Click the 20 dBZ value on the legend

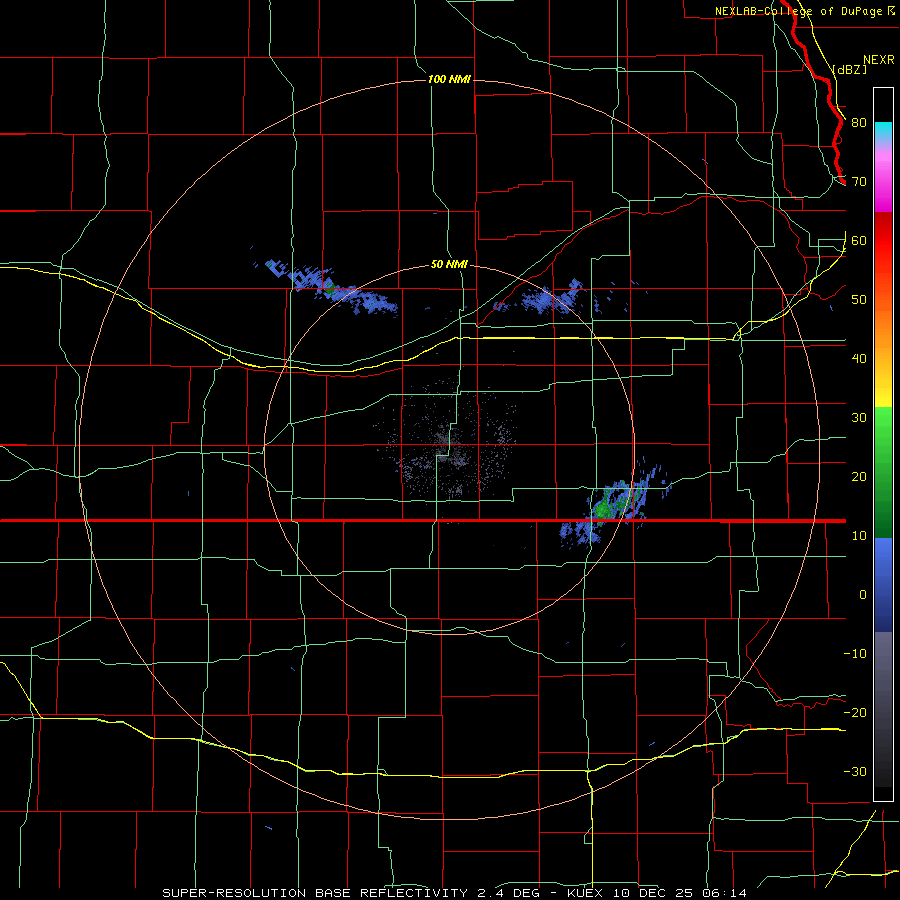[859, 476]
